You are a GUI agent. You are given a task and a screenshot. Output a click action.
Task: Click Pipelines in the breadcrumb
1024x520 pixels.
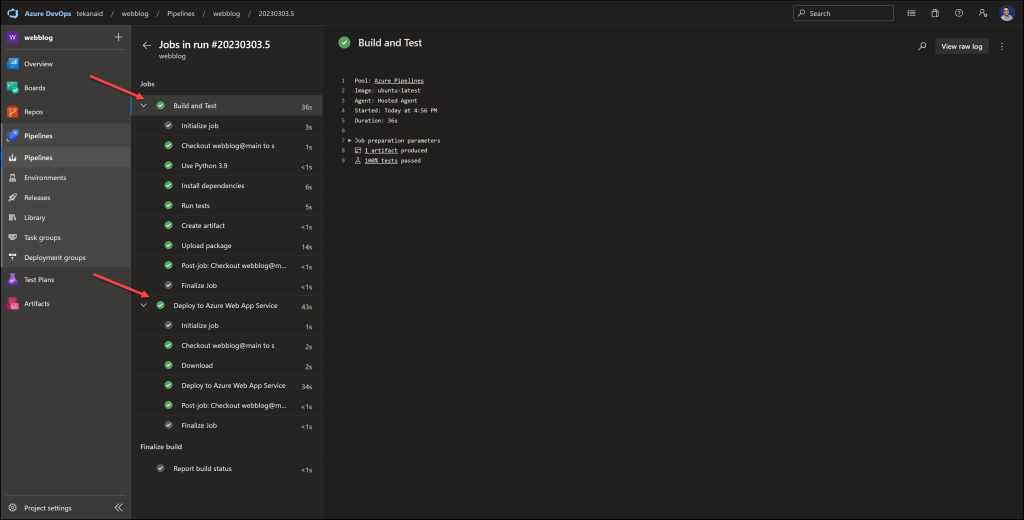(181, 13)
